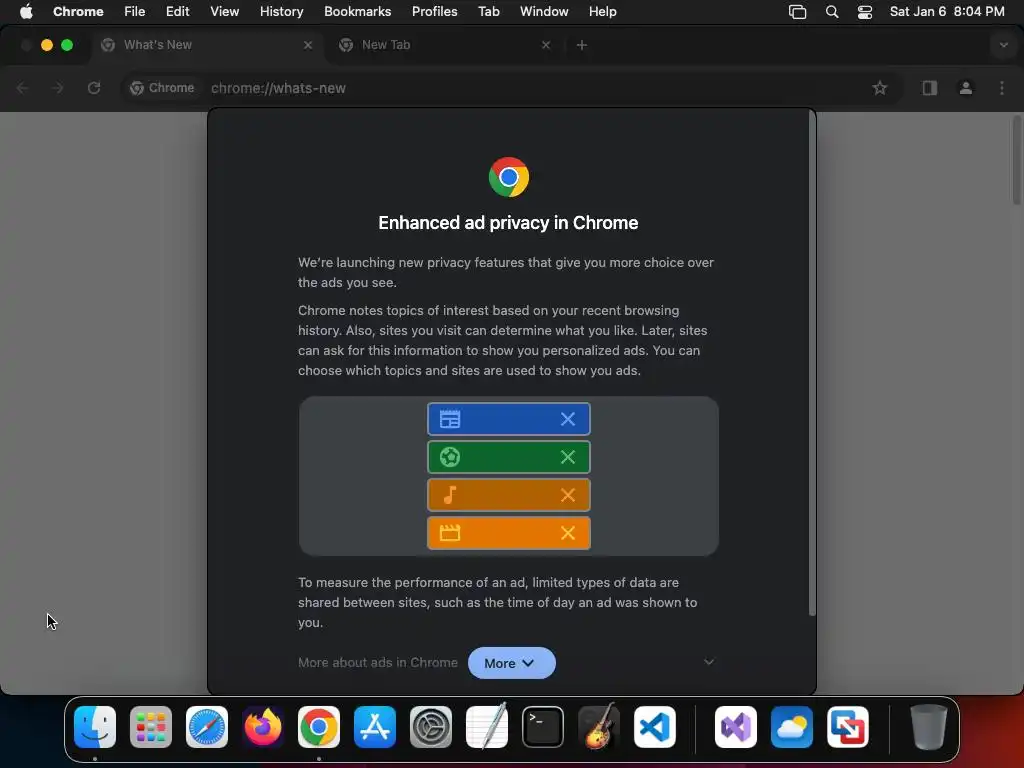This screenshot has width=1024, height=768.
Task: Bookmark this tab with the star icon
Action: (880, 88)
